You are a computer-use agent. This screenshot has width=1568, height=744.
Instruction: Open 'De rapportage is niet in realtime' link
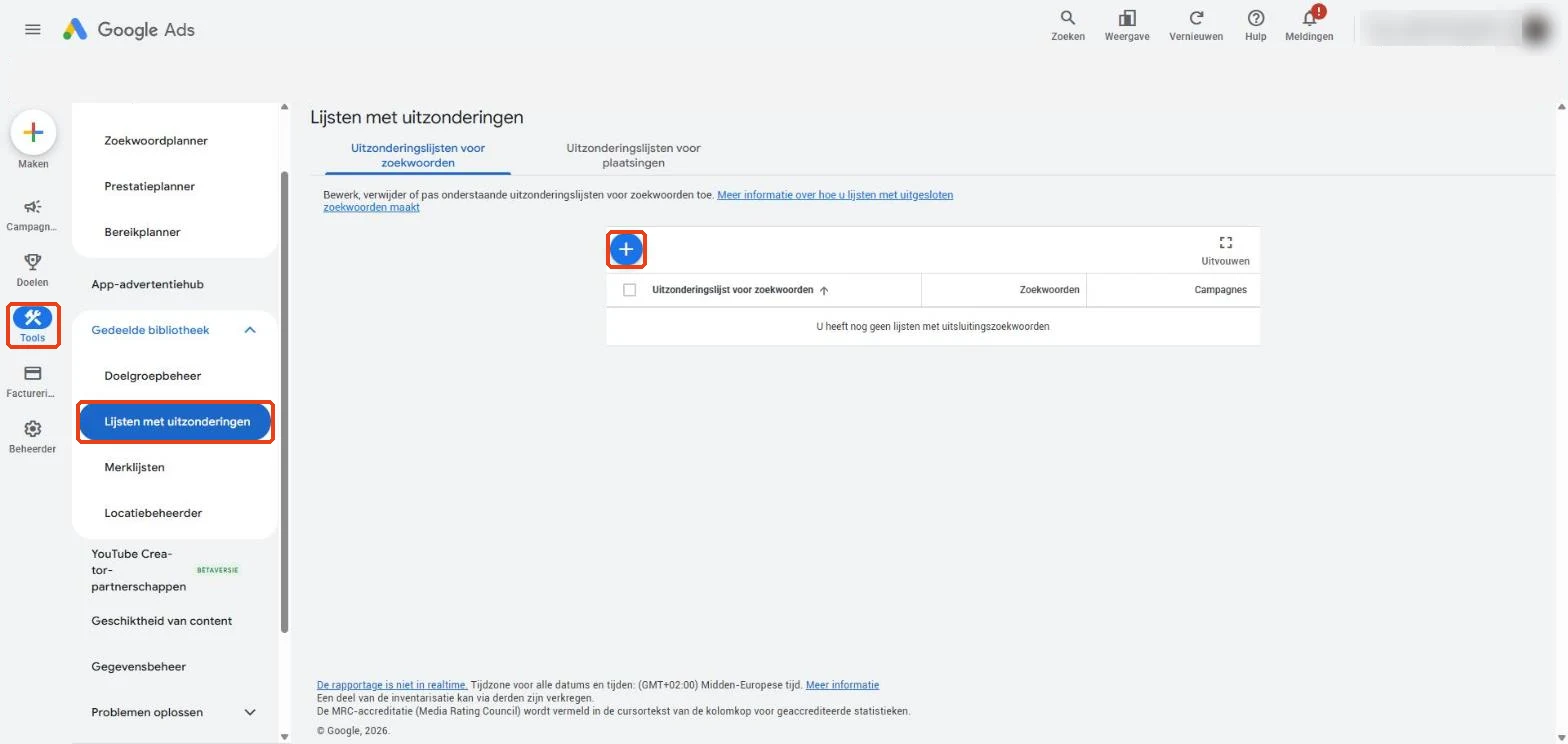tap(392, 685)
